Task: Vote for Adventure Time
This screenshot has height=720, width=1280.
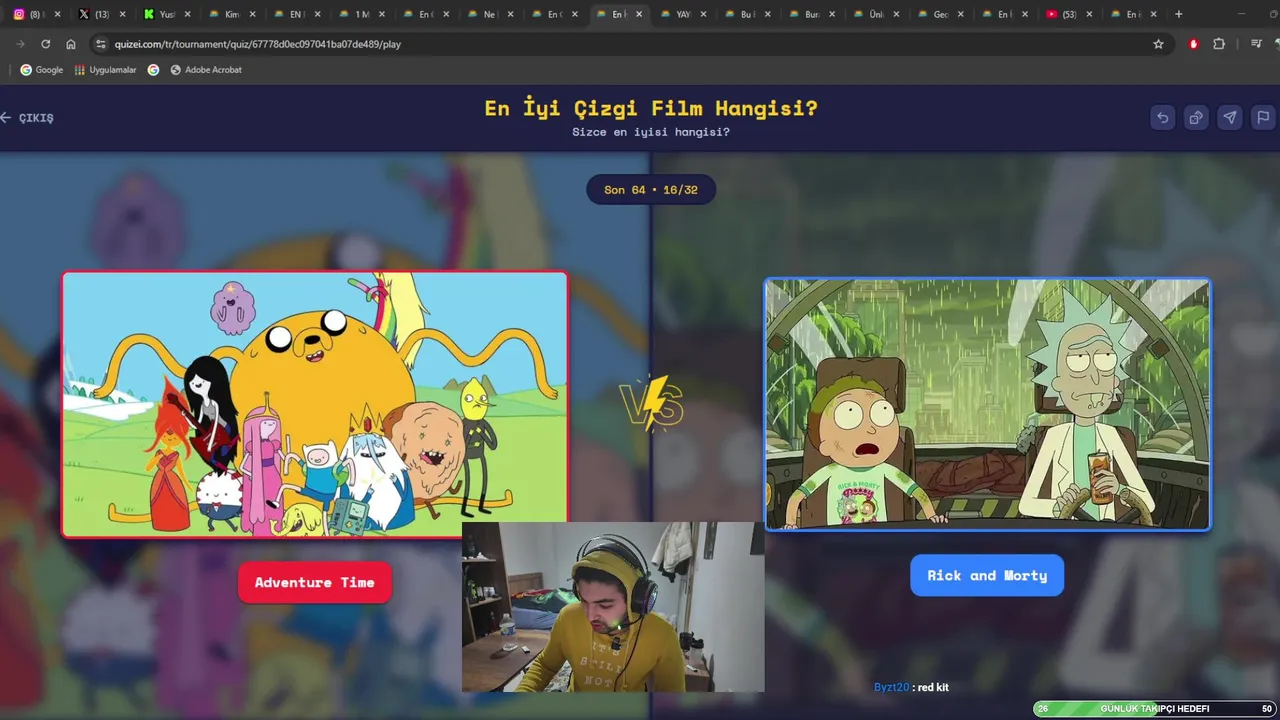Action: tap(314, 582)
